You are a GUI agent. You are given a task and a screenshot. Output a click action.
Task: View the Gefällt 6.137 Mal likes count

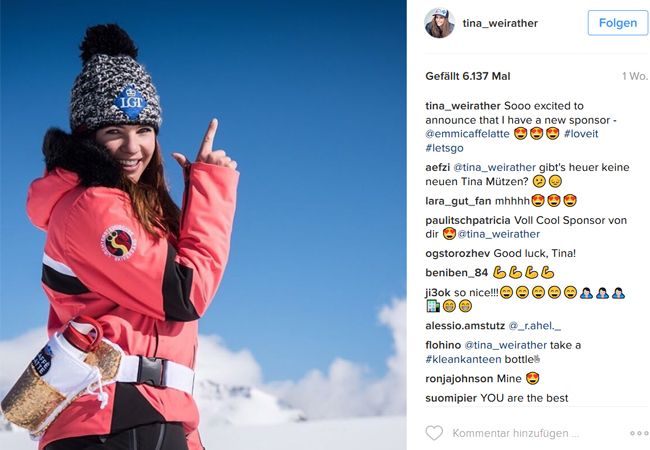coord(468,76)
